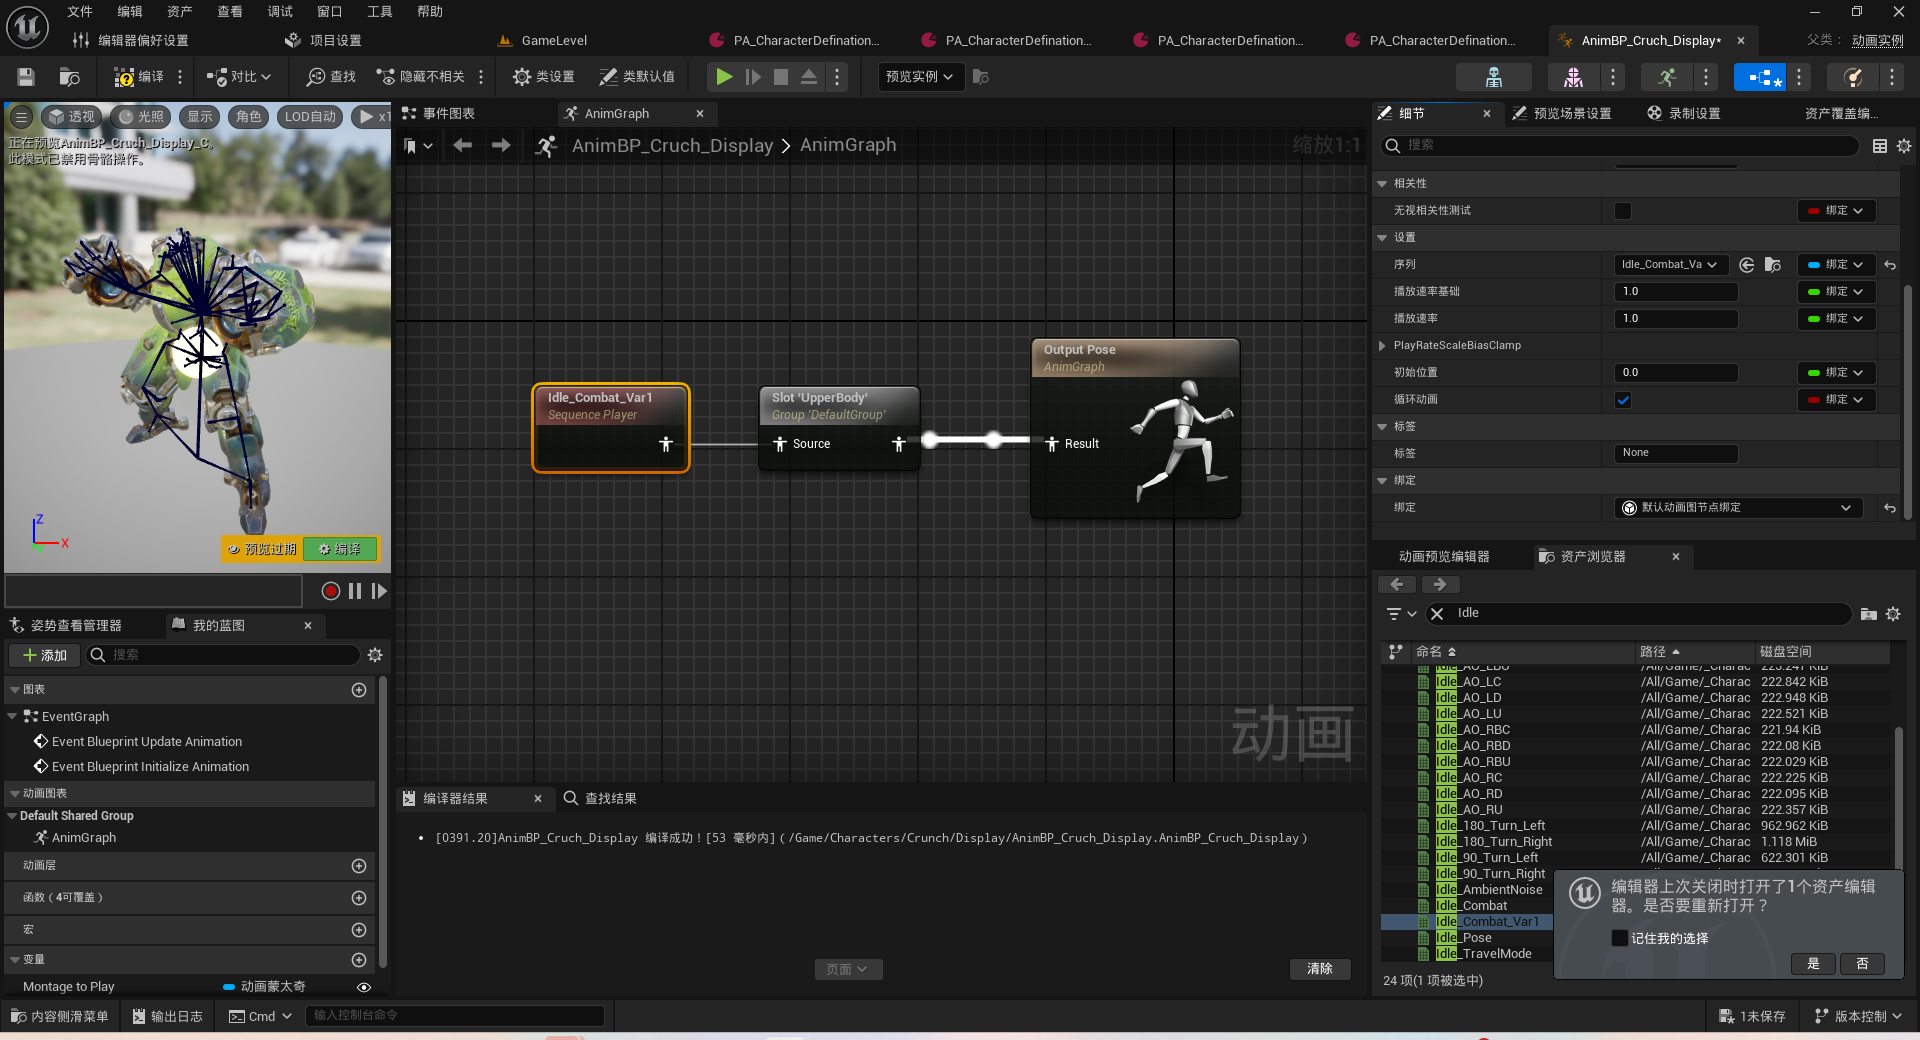
Task: Toggle the Lit (光照) view mode
Action: [140, 117]
